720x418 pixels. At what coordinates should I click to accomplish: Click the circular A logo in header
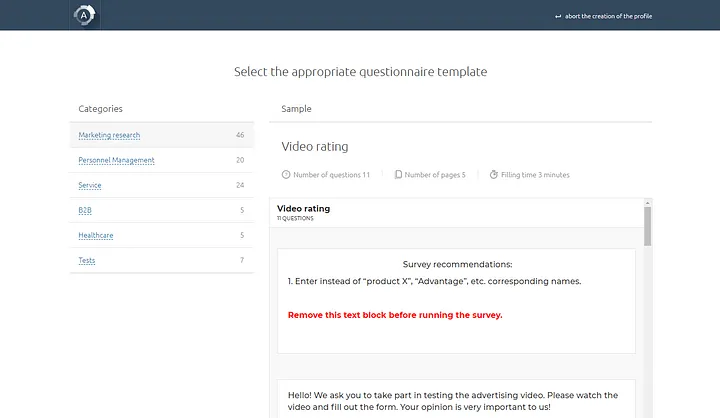point(84,15)
